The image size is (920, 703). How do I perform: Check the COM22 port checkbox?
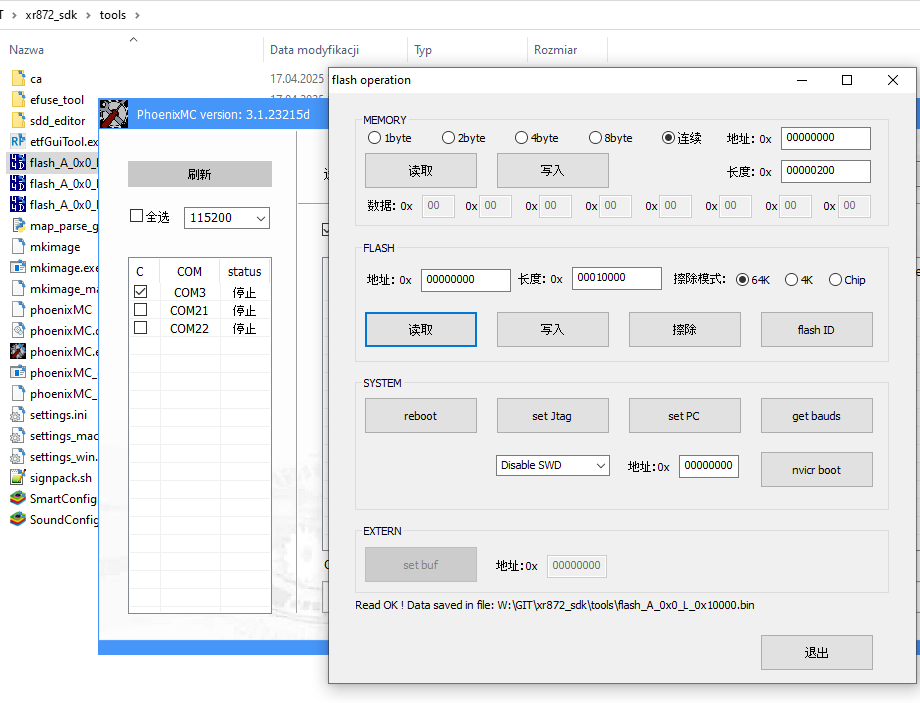pyautogui.click(x=140, y=327)
